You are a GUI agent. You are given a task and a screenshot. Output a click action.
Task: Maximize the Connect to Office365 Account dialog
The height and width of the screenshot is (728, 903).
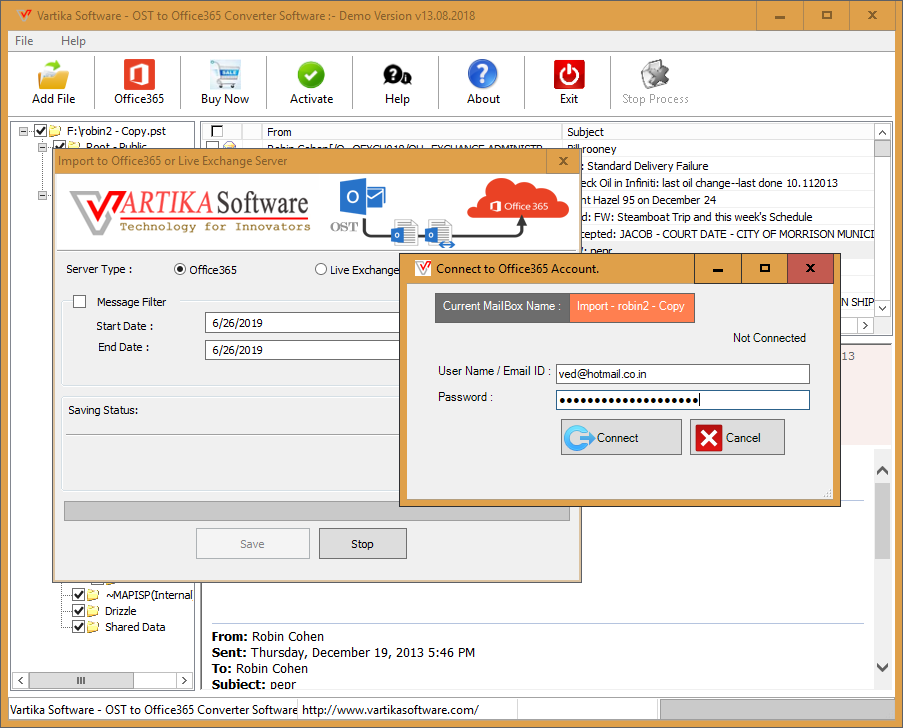(x=764, y=268)
